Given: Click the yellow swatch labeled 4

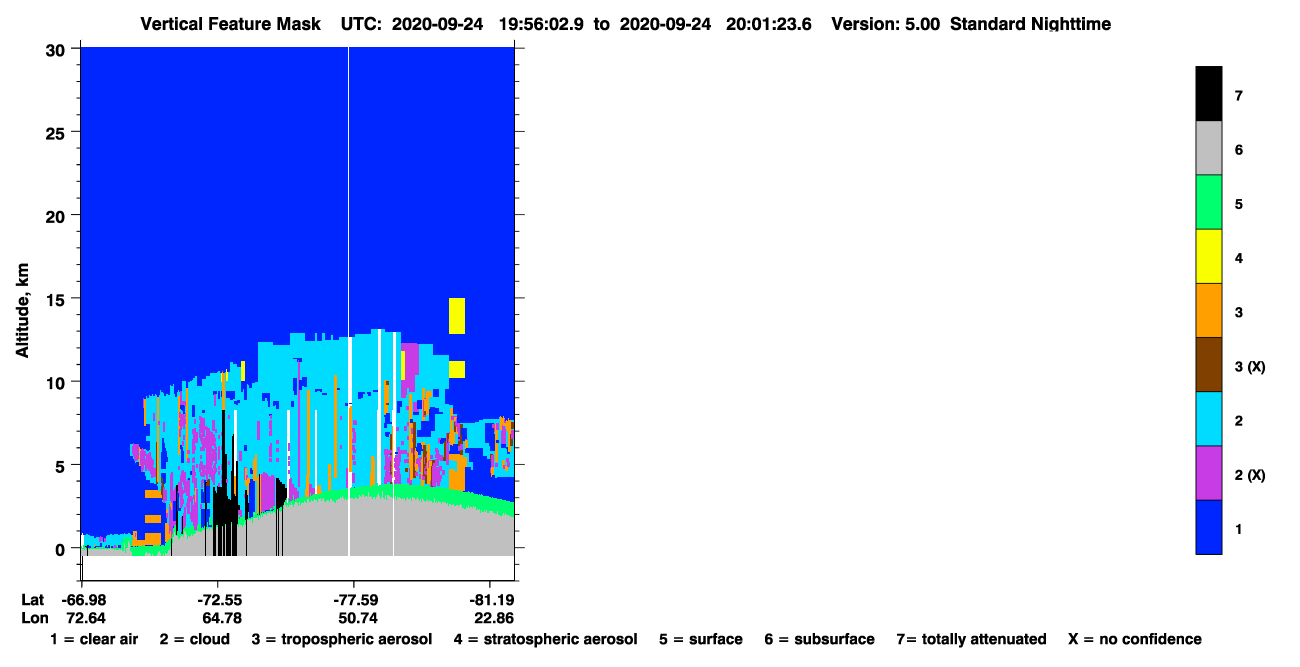Looking at the screenshot, I should [1208, 256].
